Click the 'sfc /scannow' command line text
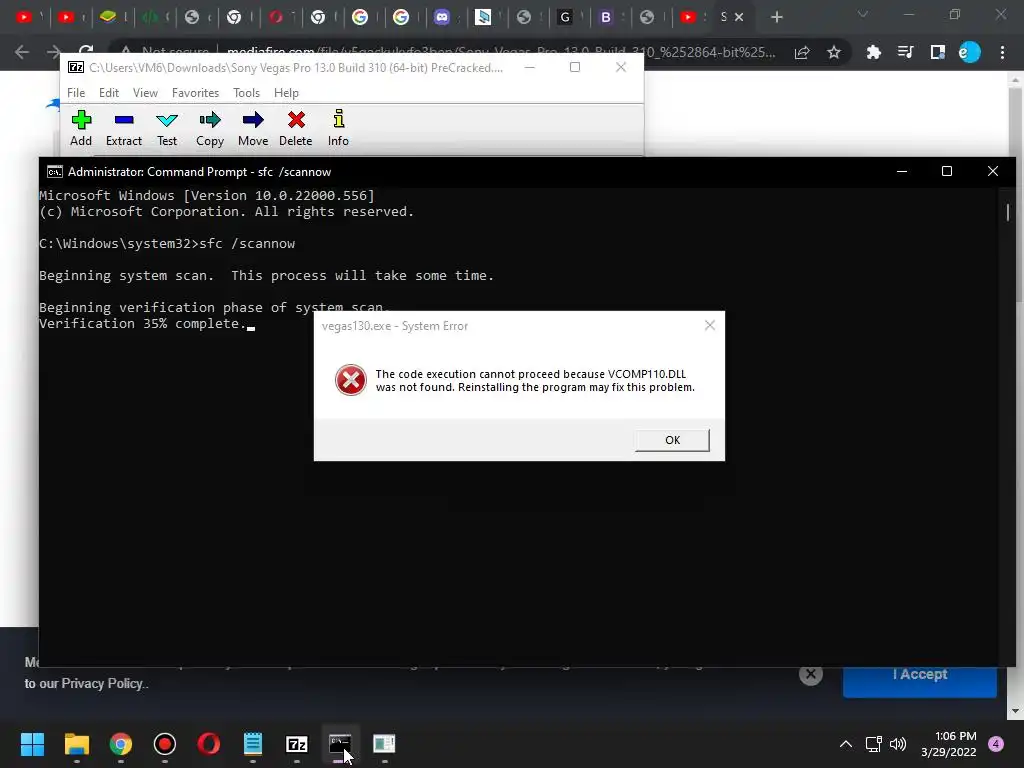This screenshot has height=768, width=1024. (247, 244)
